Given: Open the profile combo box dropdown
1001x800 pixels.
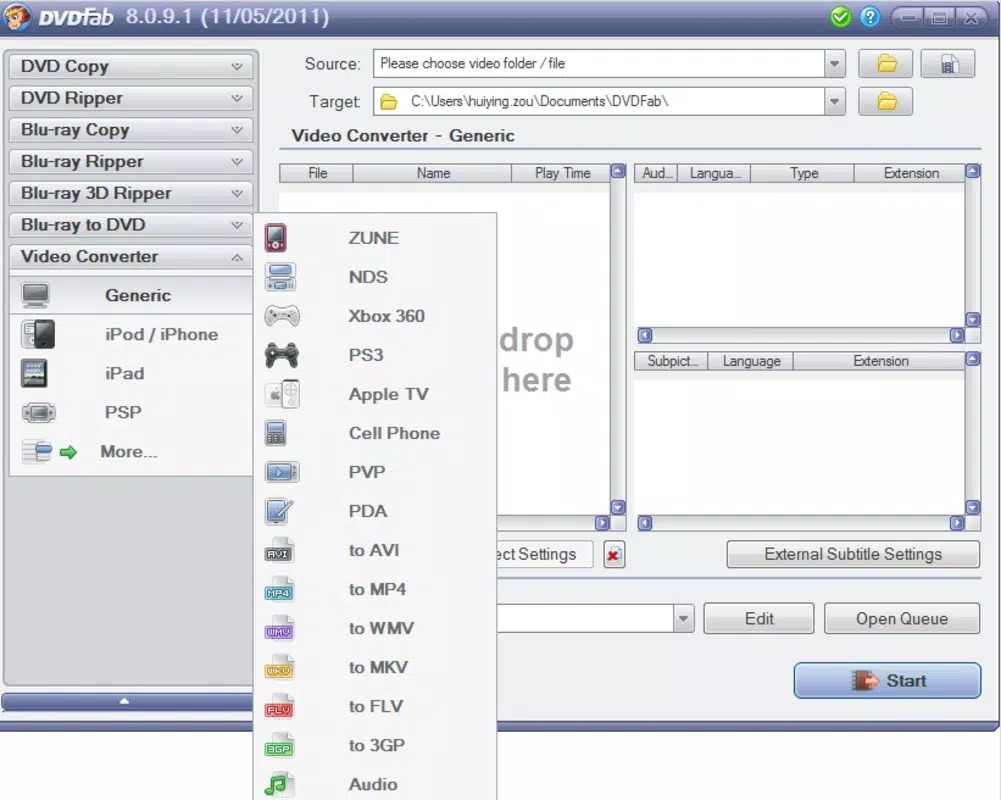Looking at the screenshot, I should coord(683,619).
